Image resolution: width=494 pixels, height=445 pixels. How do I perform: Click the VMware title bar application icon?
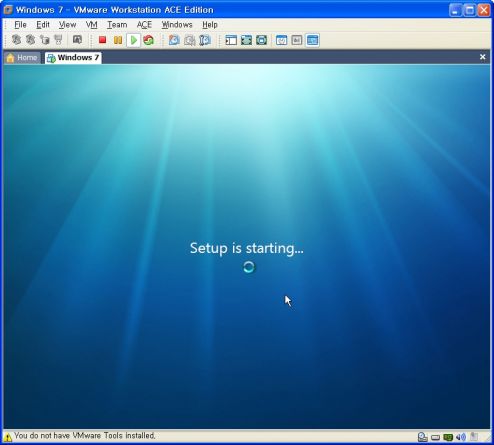8,10
